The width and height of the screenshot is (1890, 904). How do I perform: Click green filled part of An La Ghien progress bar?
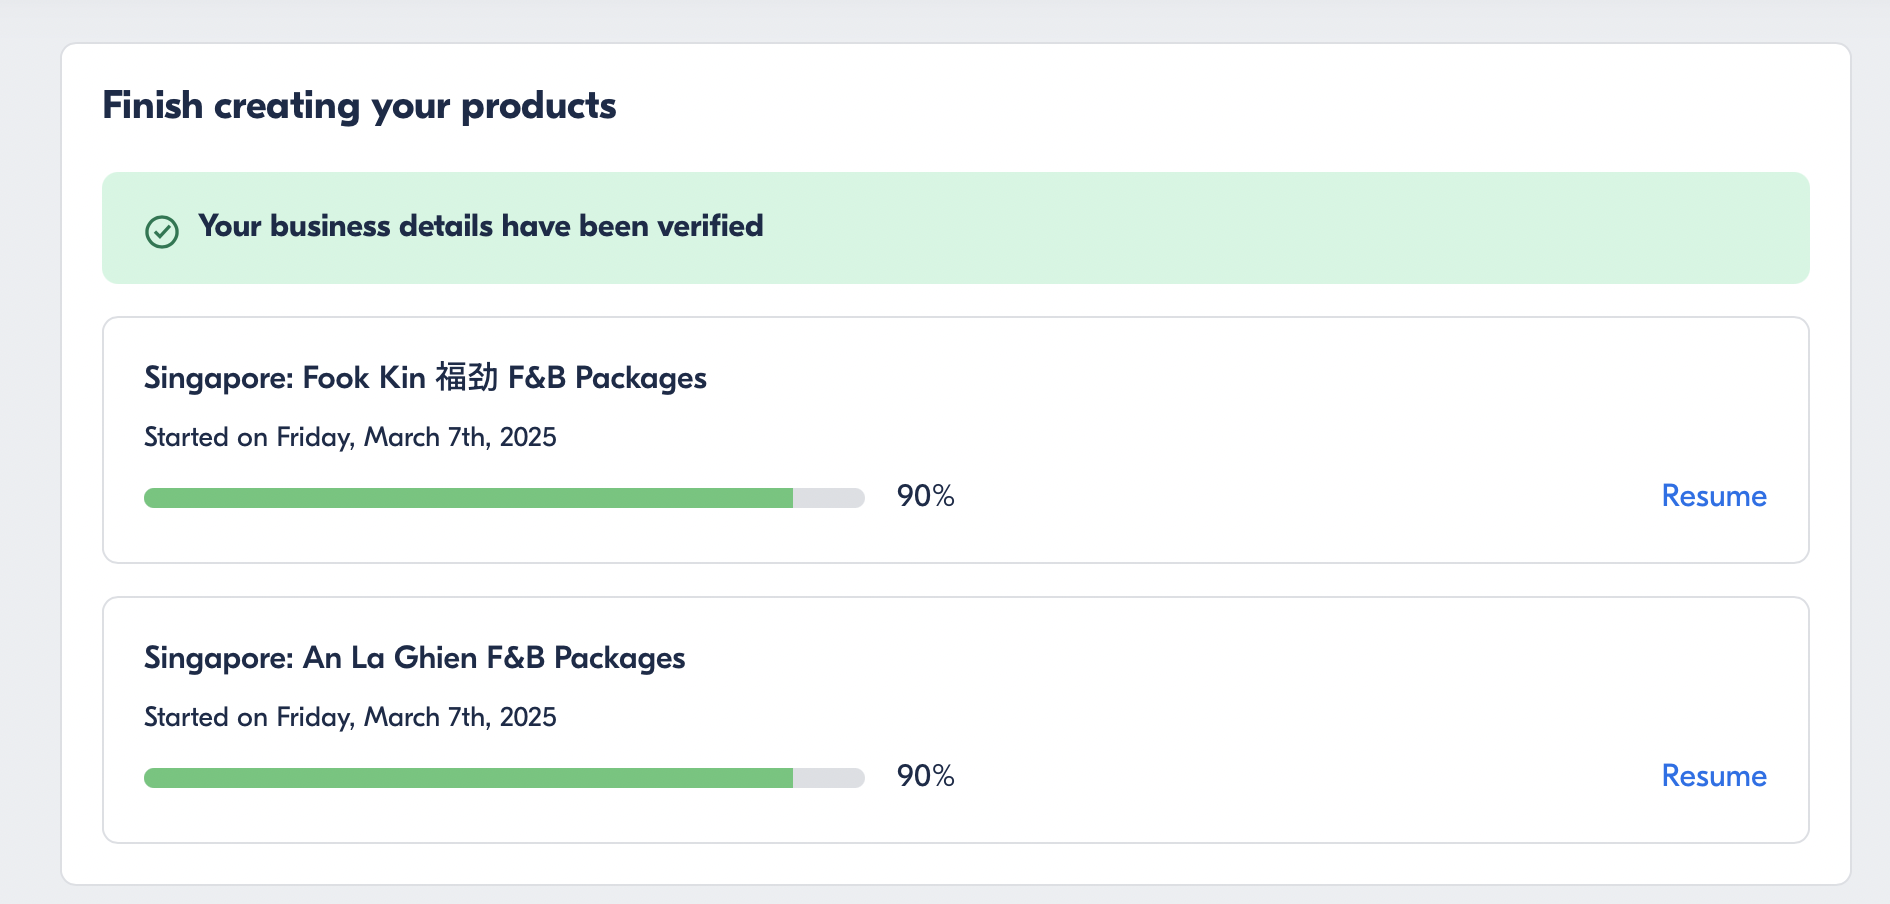pyautogui.click(x=468, y=778)
